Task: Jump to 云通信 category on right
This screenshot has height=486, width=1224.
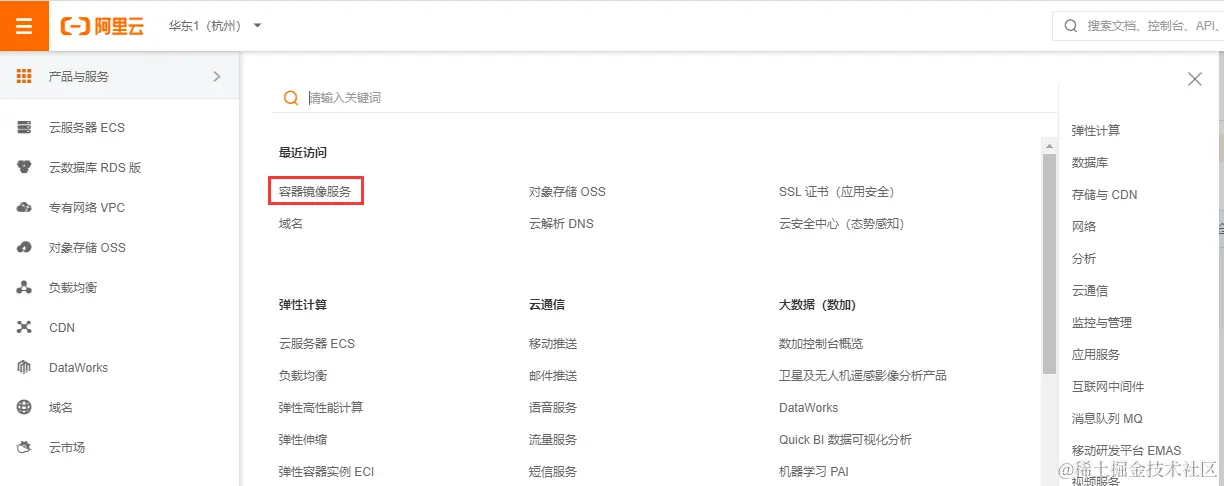Action: [1090, 290]
